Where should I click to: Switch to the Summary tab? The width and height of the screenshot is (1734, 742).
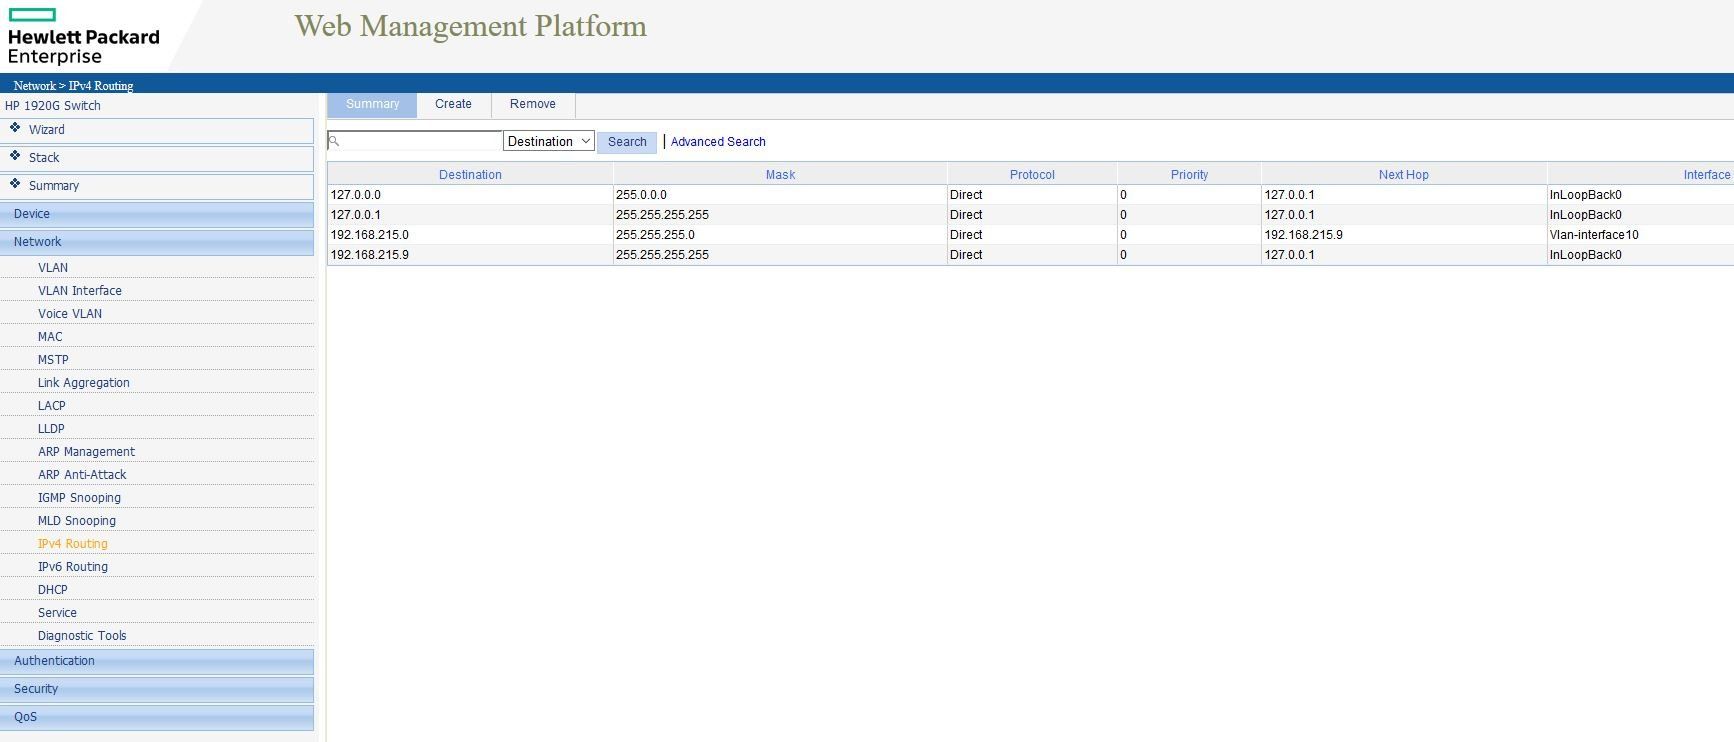(x=372, y=105)
